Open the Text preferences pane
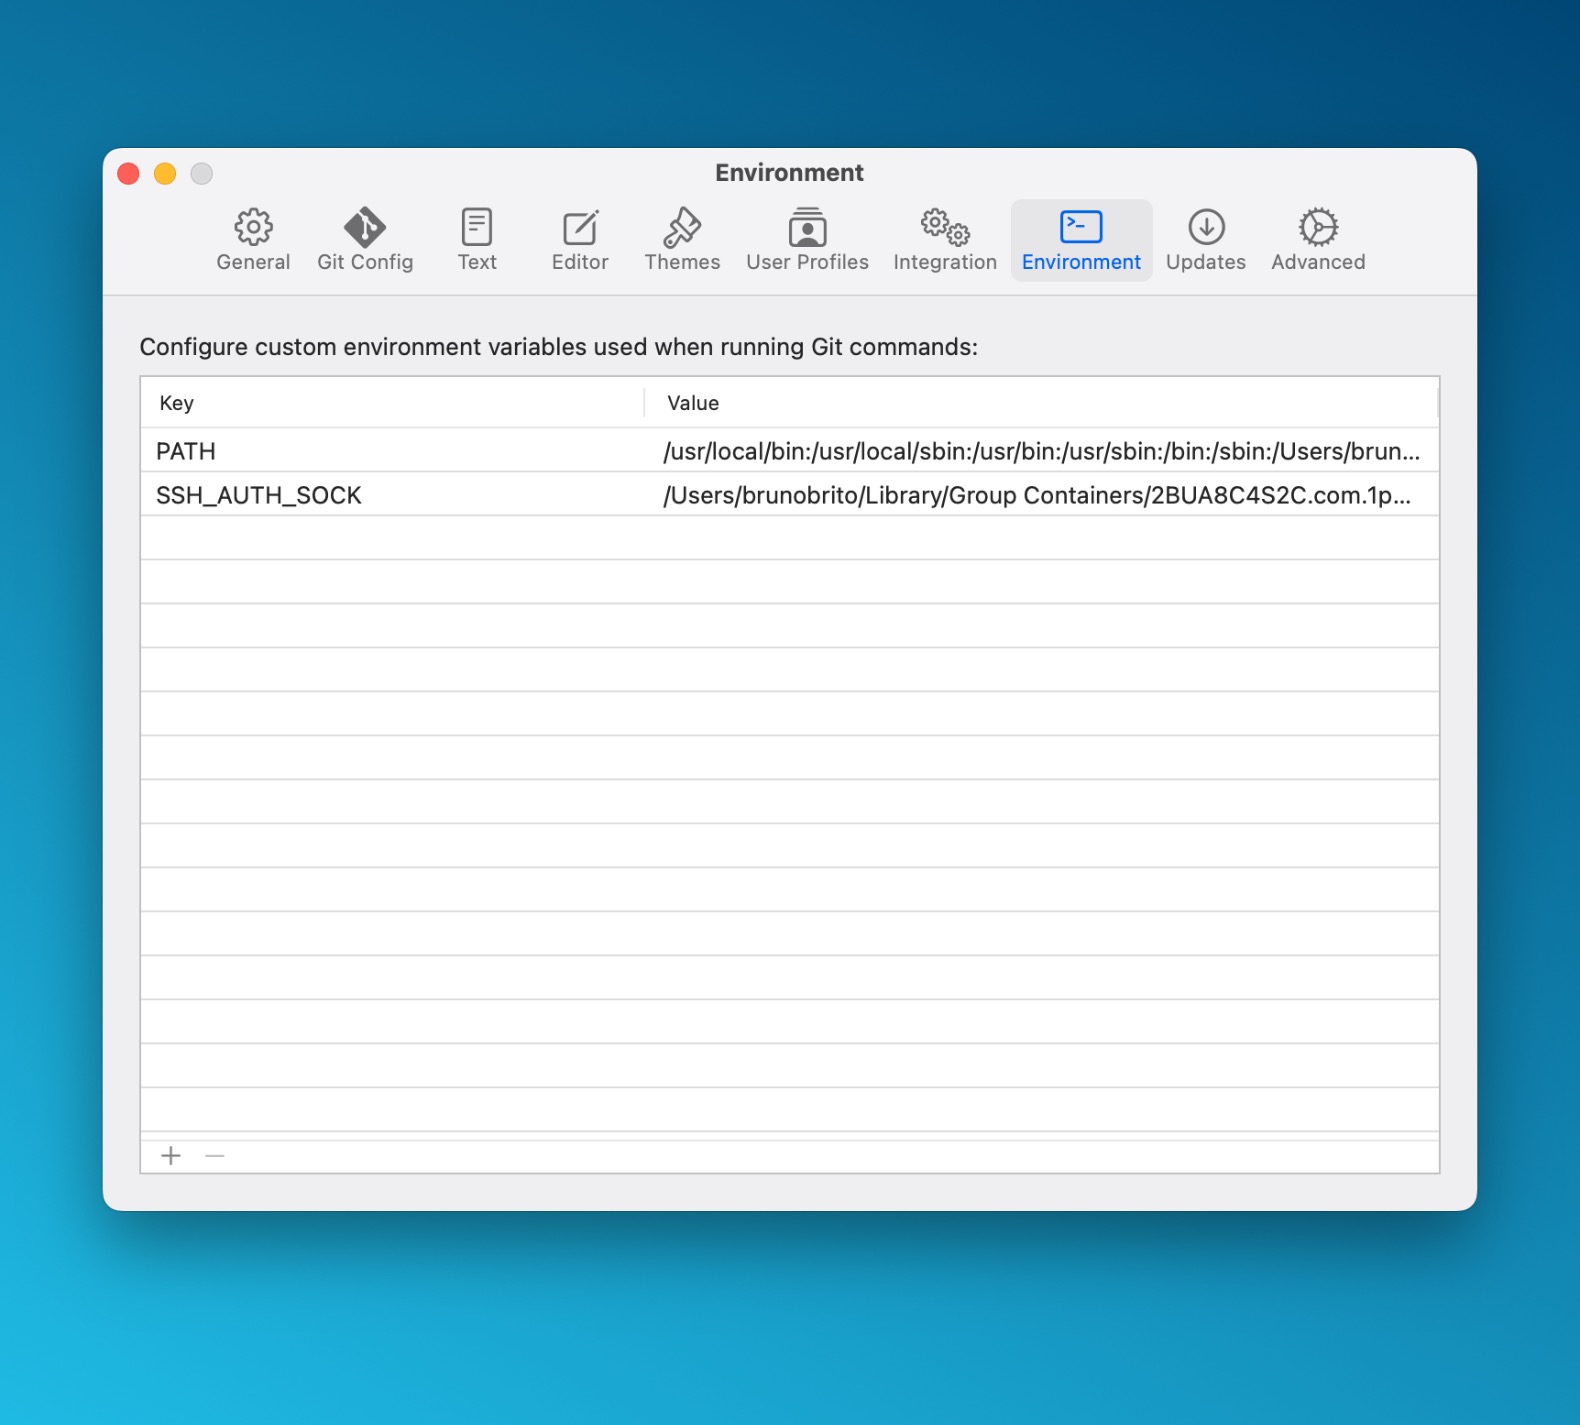This screenshot has width=1580, height=1425. tap(477, 240)
